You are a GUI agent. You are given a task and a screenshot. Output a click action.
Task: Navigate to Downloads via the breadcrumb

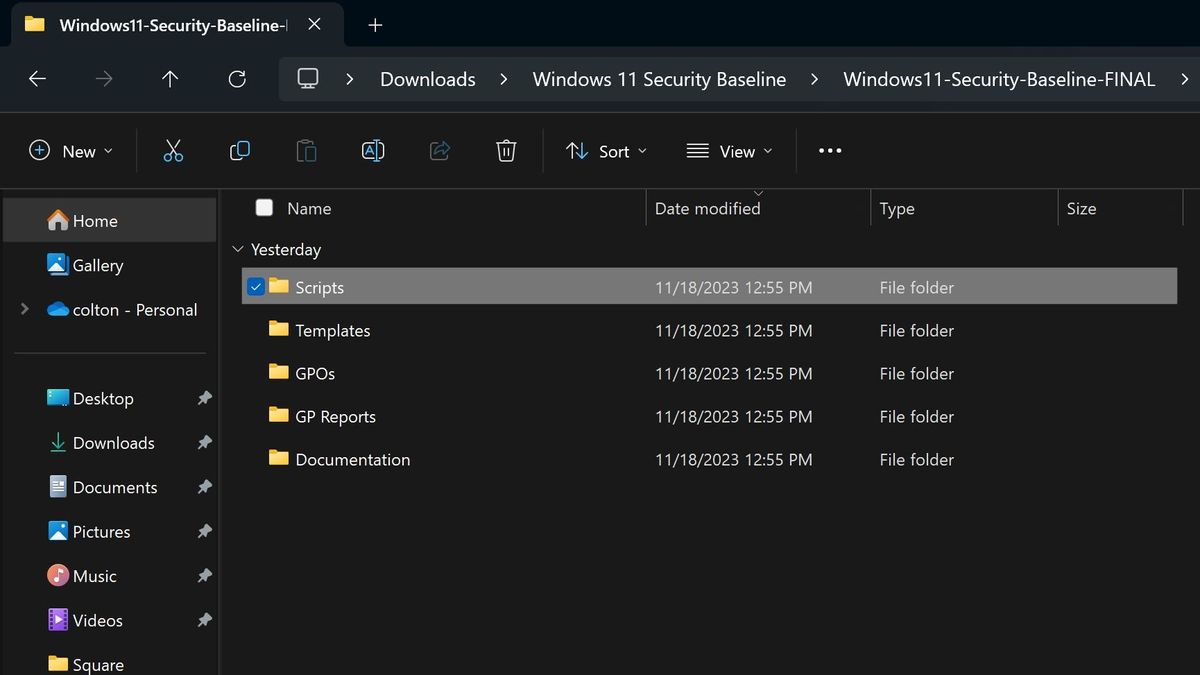click(427, 79)
